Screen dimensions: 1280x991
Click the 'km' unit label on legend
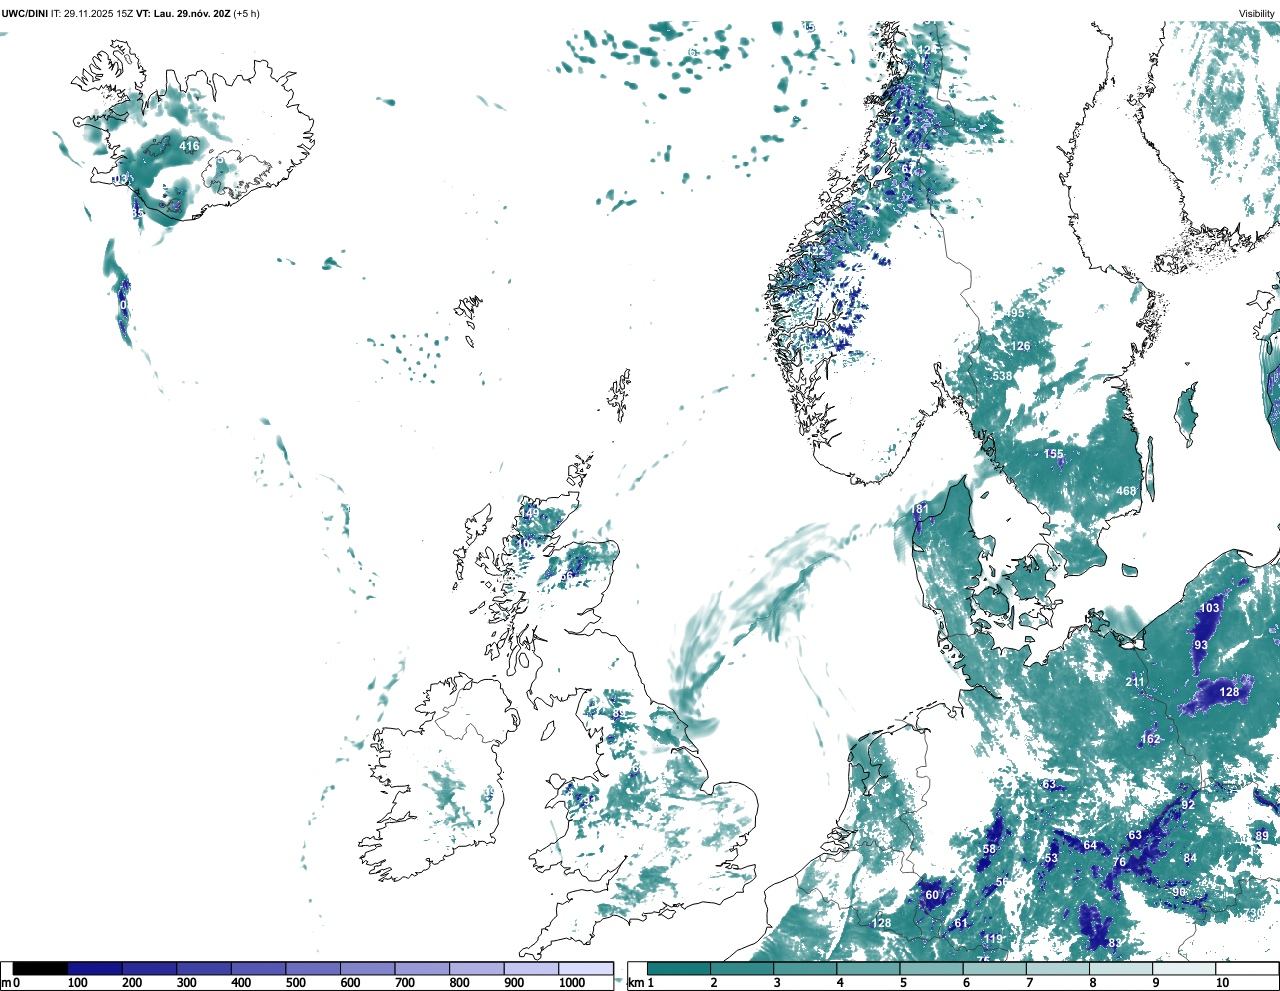pyautogui.click(x=635, y=983)
